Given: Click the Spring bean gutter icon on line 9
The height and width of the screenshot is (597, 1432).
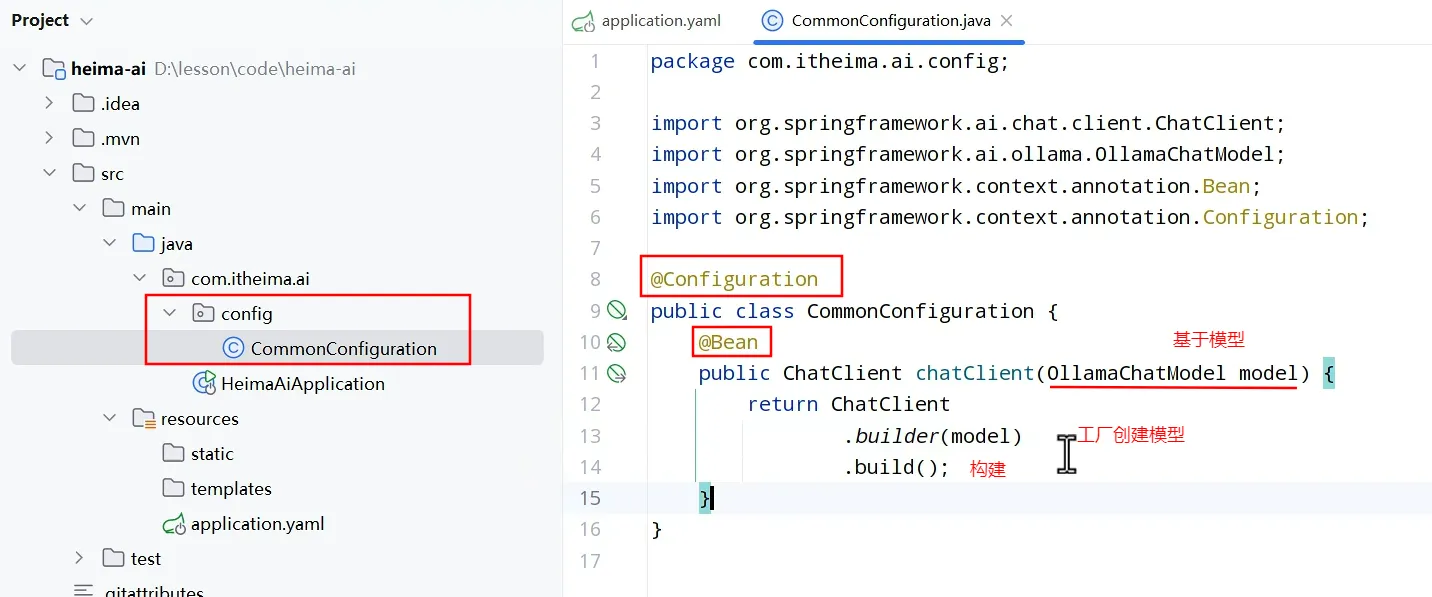Looking at the screenshot, I should click(x=617, y=311).
